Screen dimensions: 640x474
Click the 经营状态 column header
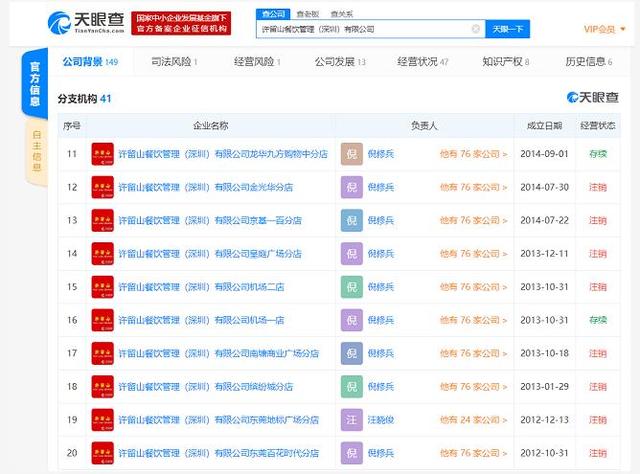598,126
